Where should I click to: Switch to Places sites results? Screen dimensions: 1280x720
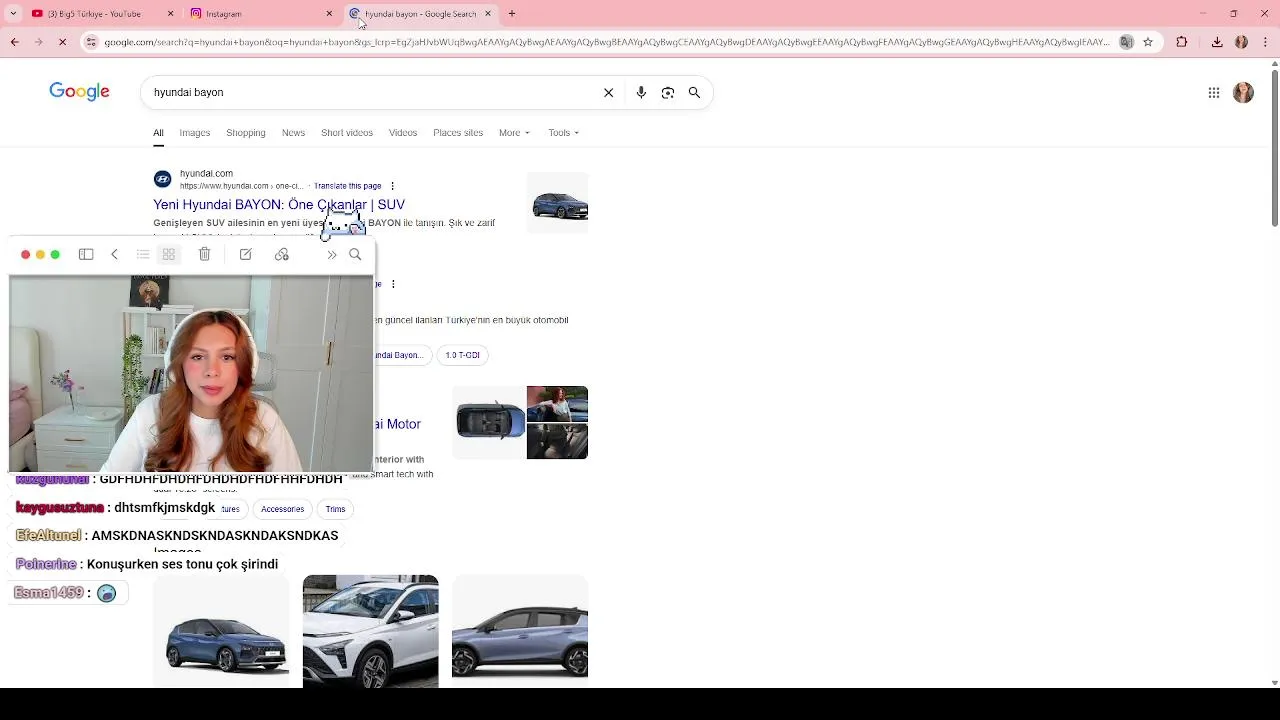(458, 133)
